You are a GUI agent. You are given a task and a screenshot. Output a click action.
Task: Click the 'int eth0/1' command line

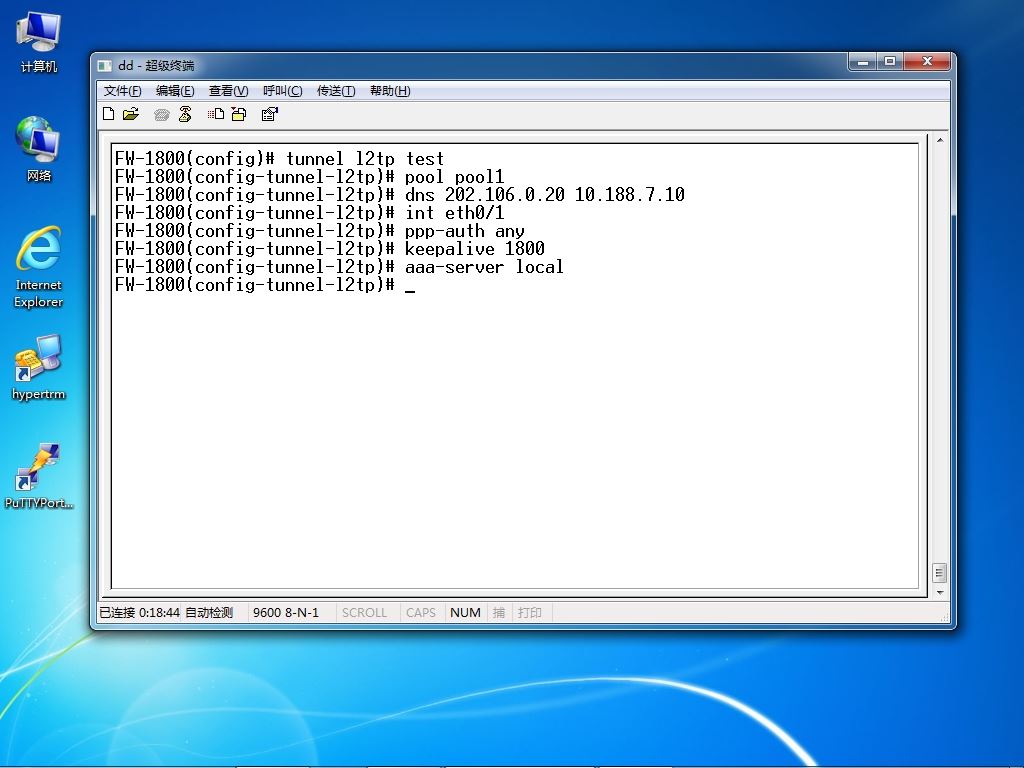tap(309, 213)
